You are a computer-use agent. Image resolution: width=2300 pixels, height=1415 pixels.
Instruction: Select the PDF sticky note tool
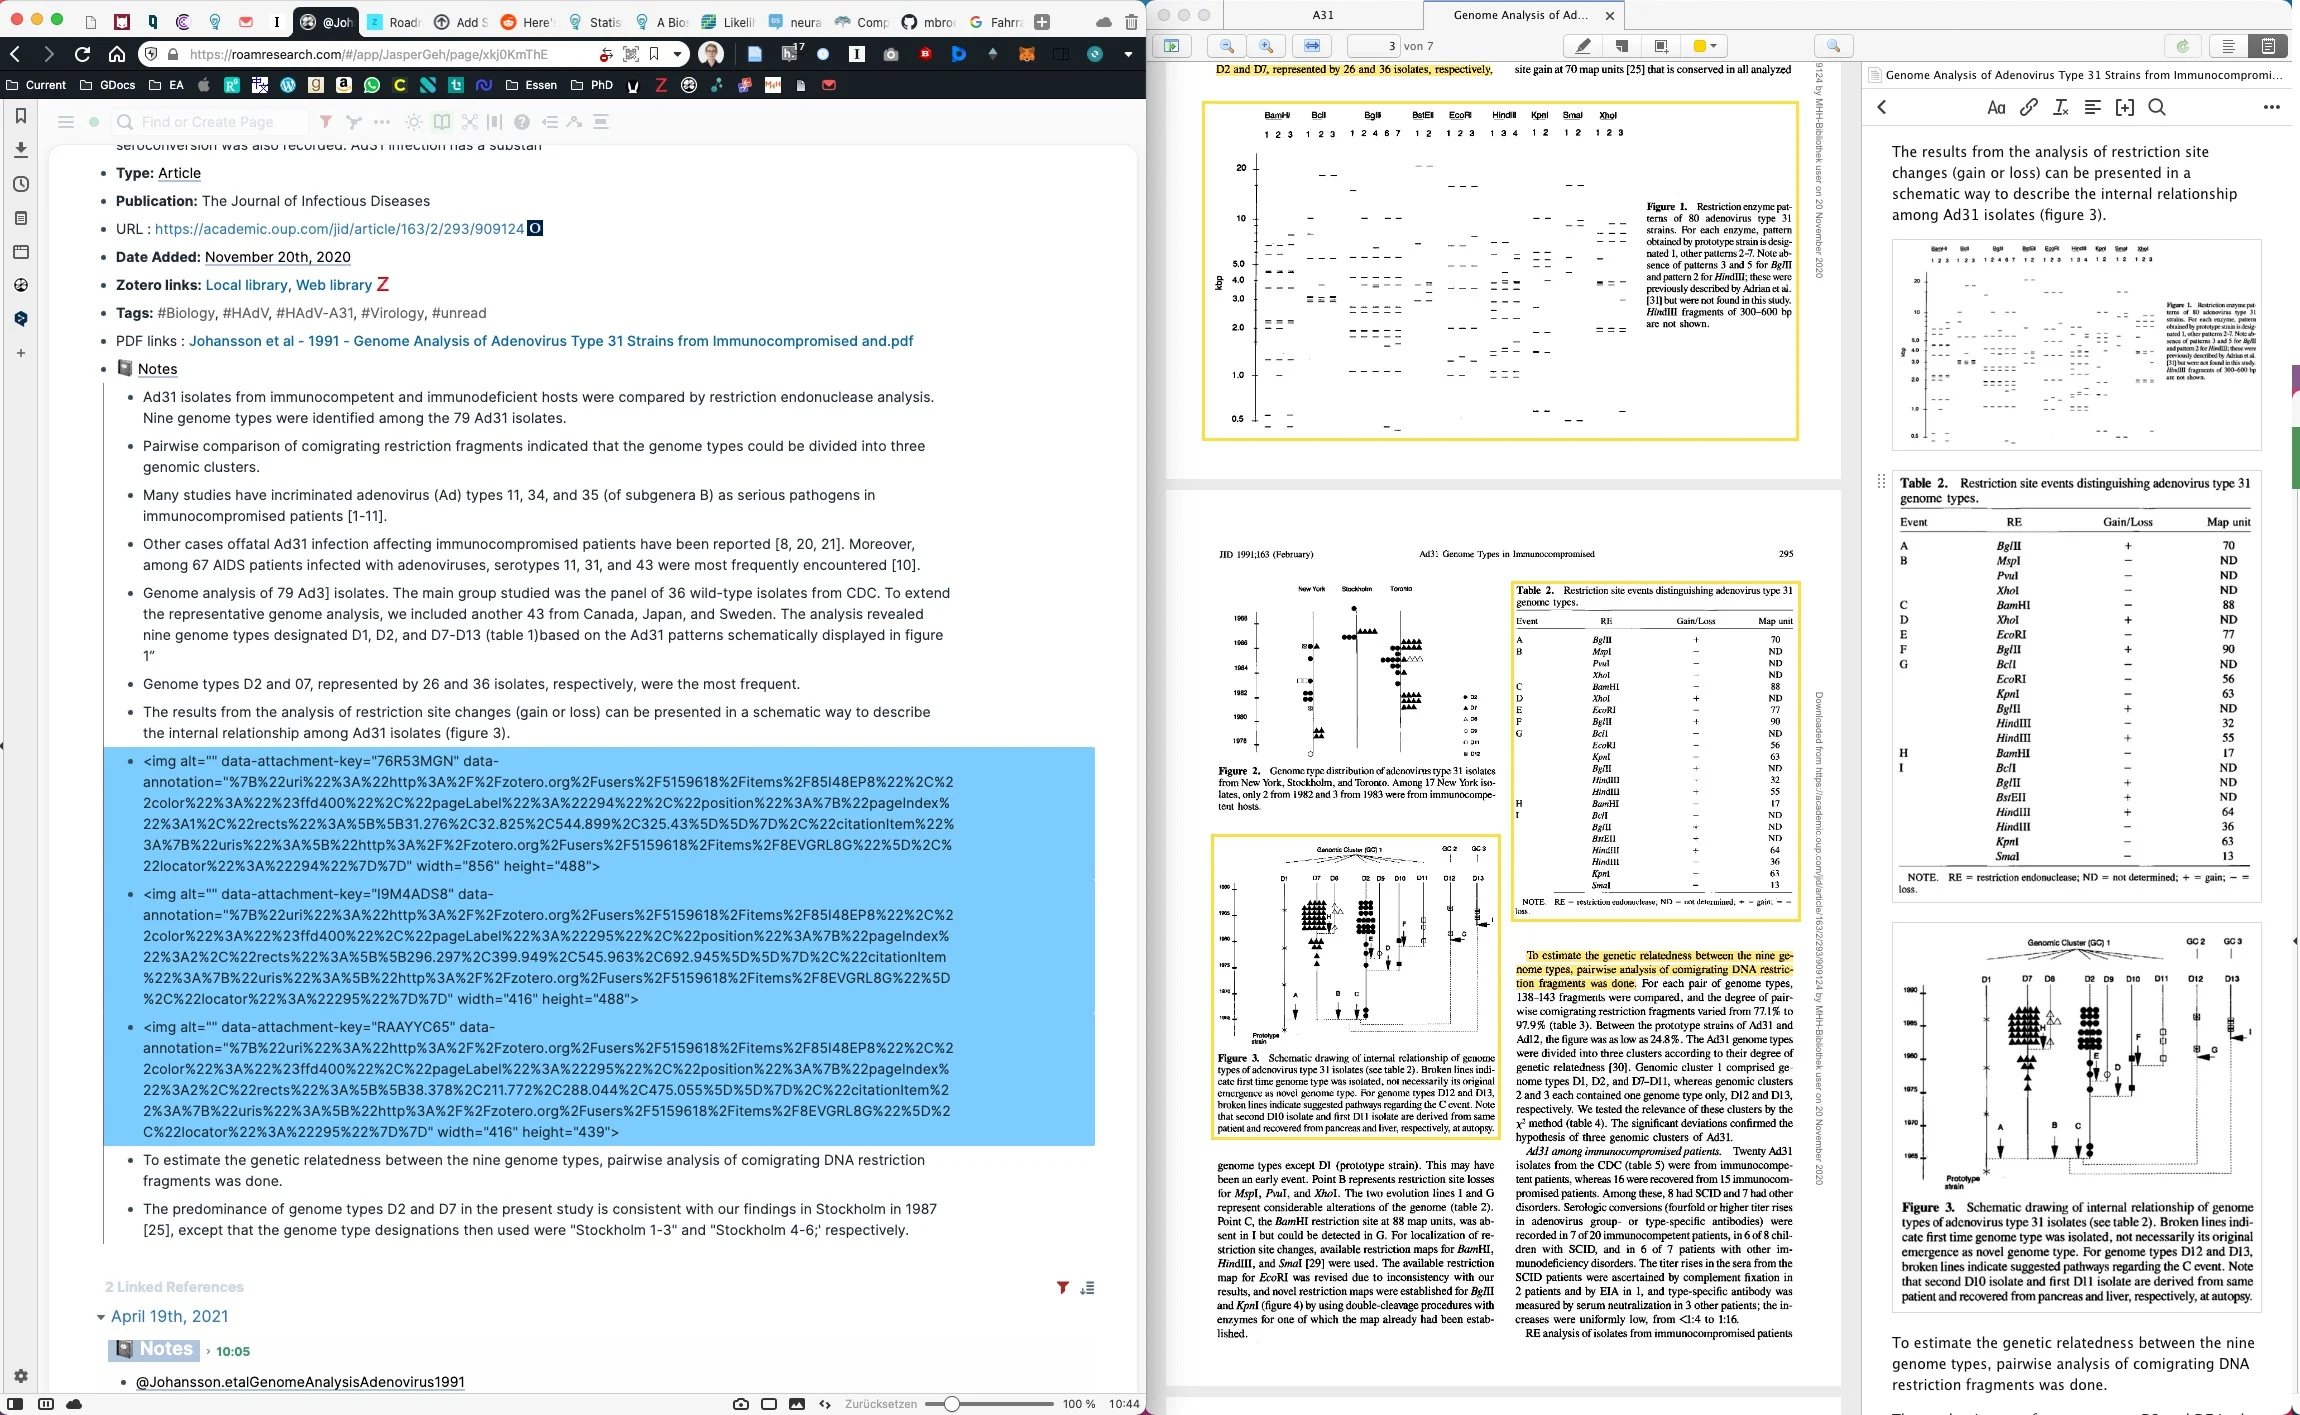click(x=1622, y=46)
